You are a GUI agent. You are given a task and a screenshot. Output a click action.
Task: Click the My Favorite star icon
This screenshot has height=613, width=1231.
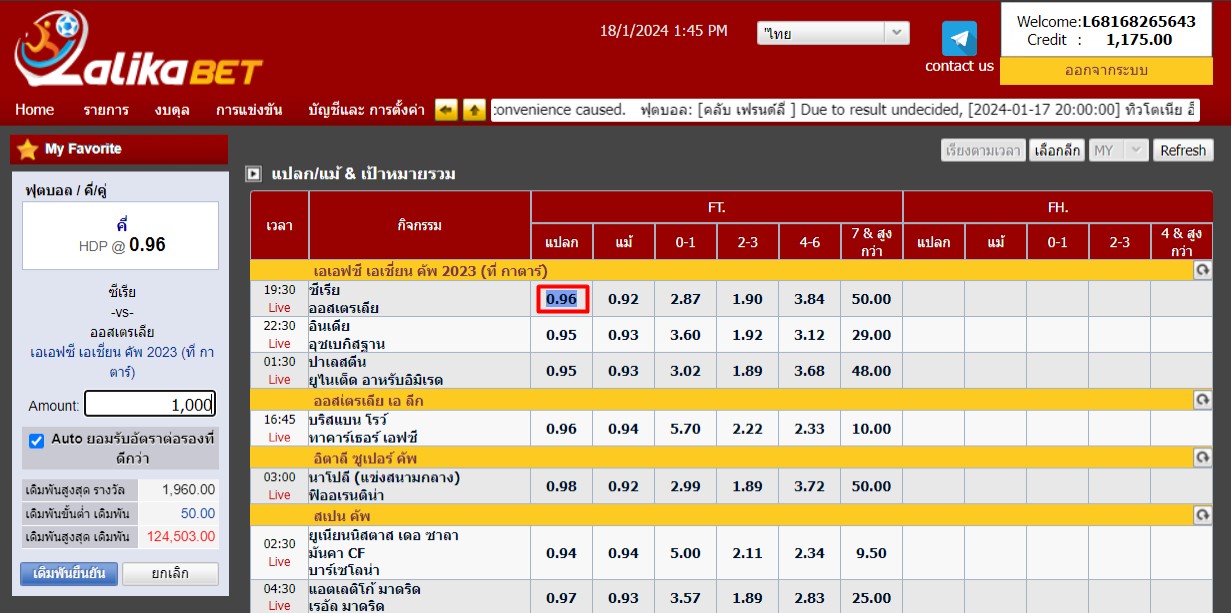click(28, 149)
